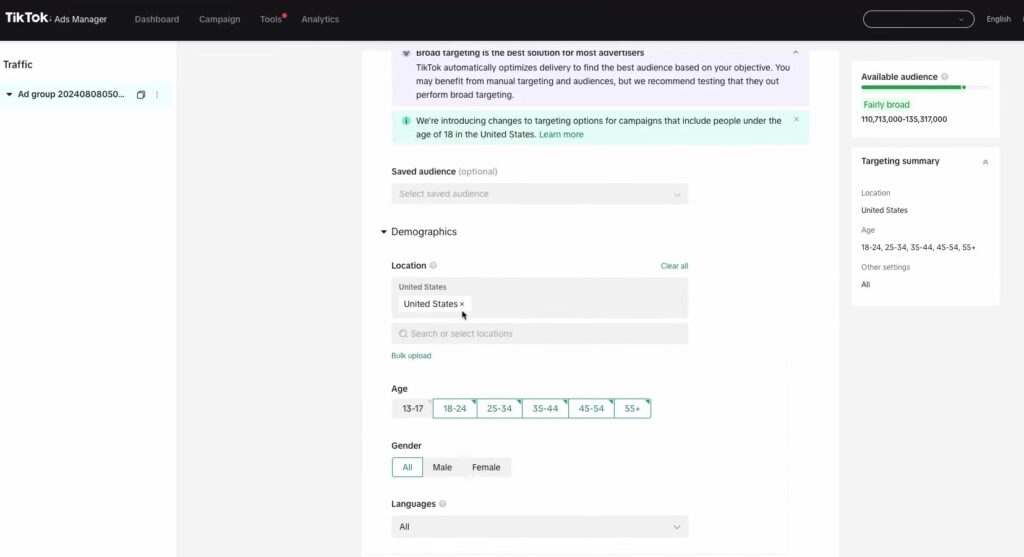1024x557 pixels.
Task: Select the Male gender option
Action: pyautogui.click(x=442, y=467)
